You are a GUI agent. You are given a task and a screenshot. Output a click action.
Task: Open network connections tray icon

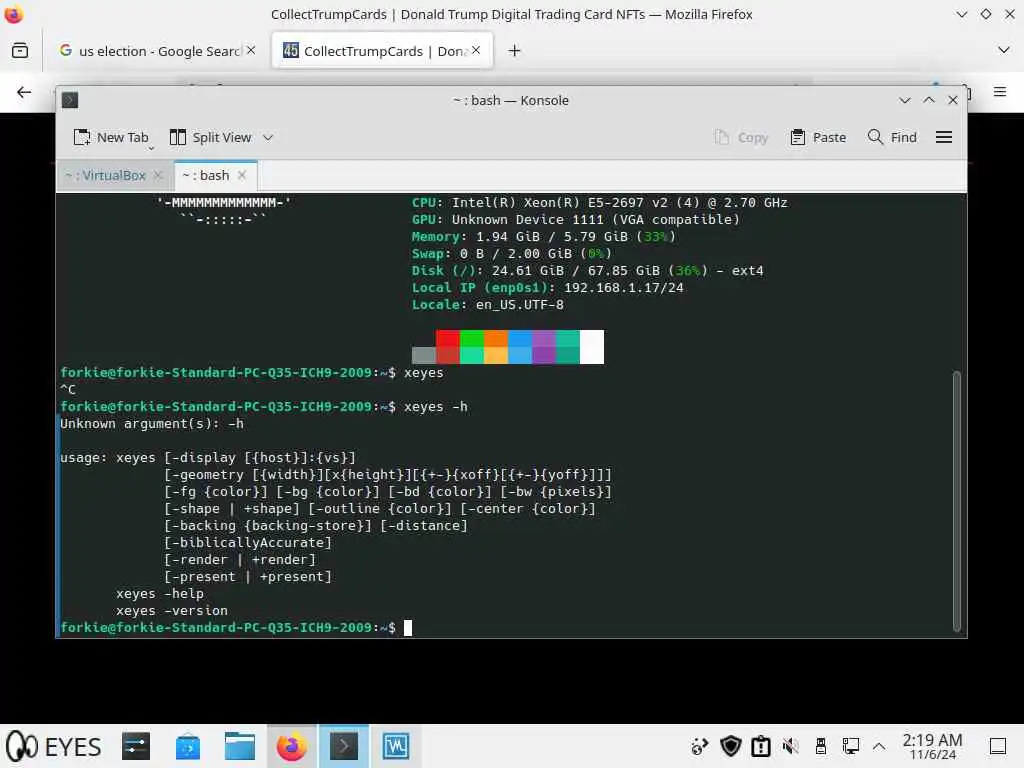pyautogui.click(x=850, y=746)
